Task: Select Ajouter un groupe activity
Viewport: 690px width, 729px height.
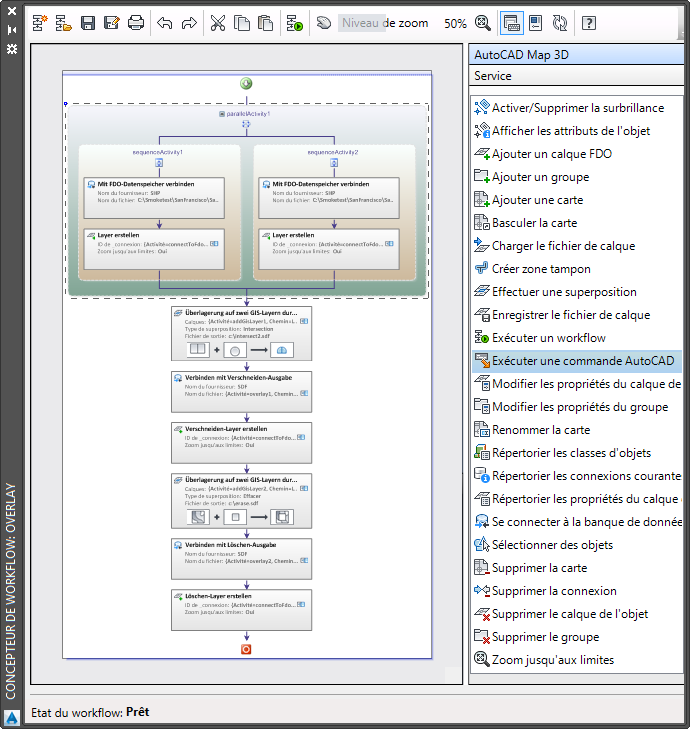Action: [x=577, y=177]
